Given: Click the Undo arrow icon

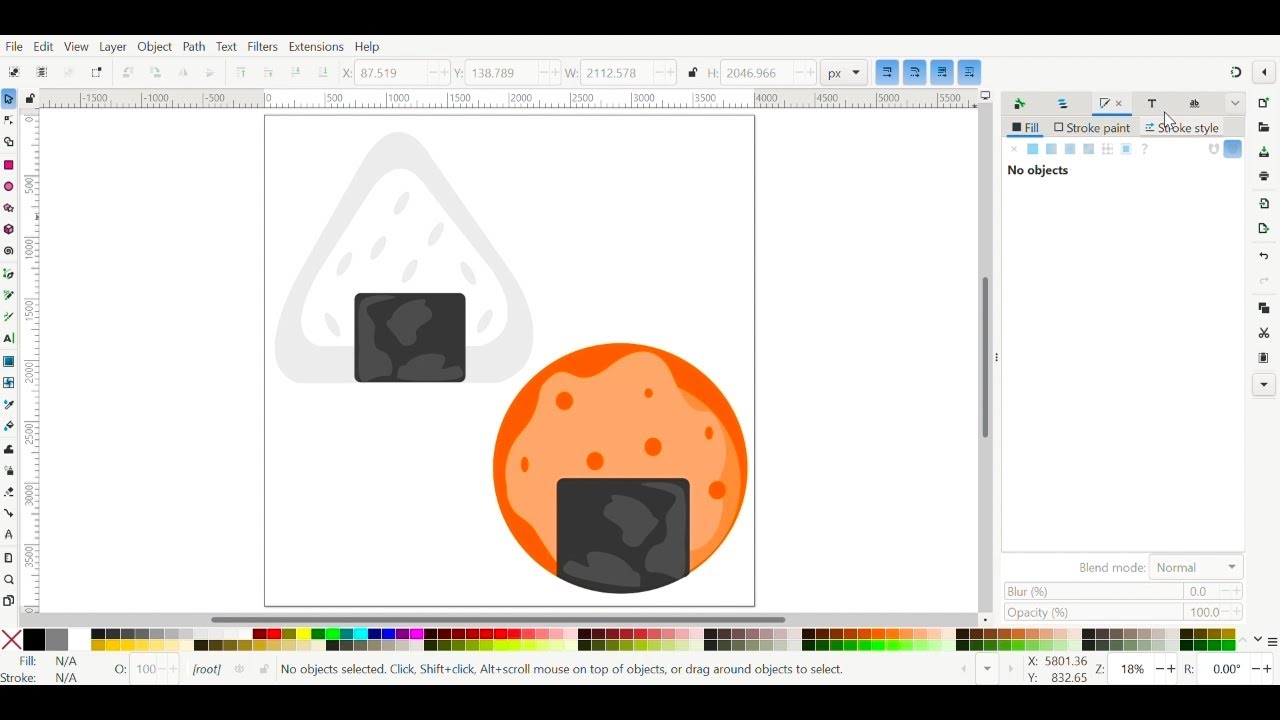Looking at the screenshot, I should point(1264,256).
